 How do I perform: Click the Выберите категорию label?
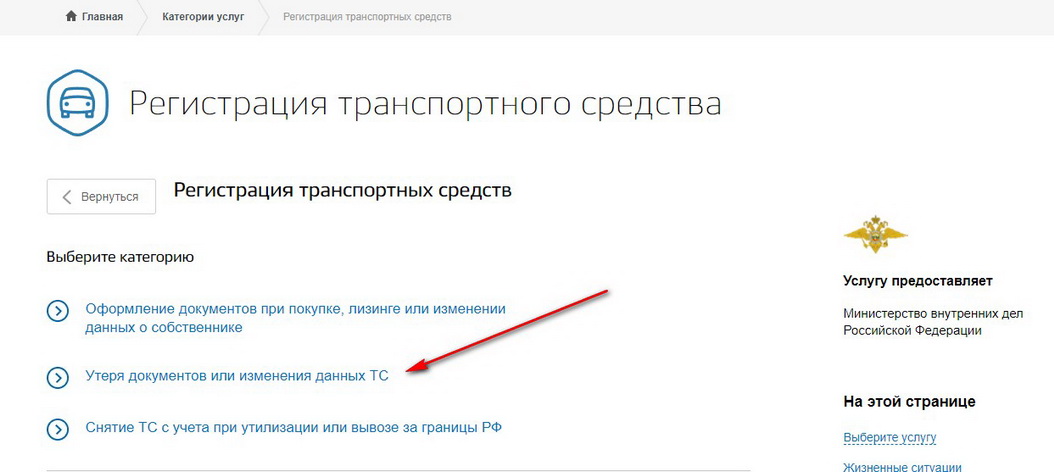(120, 257)
